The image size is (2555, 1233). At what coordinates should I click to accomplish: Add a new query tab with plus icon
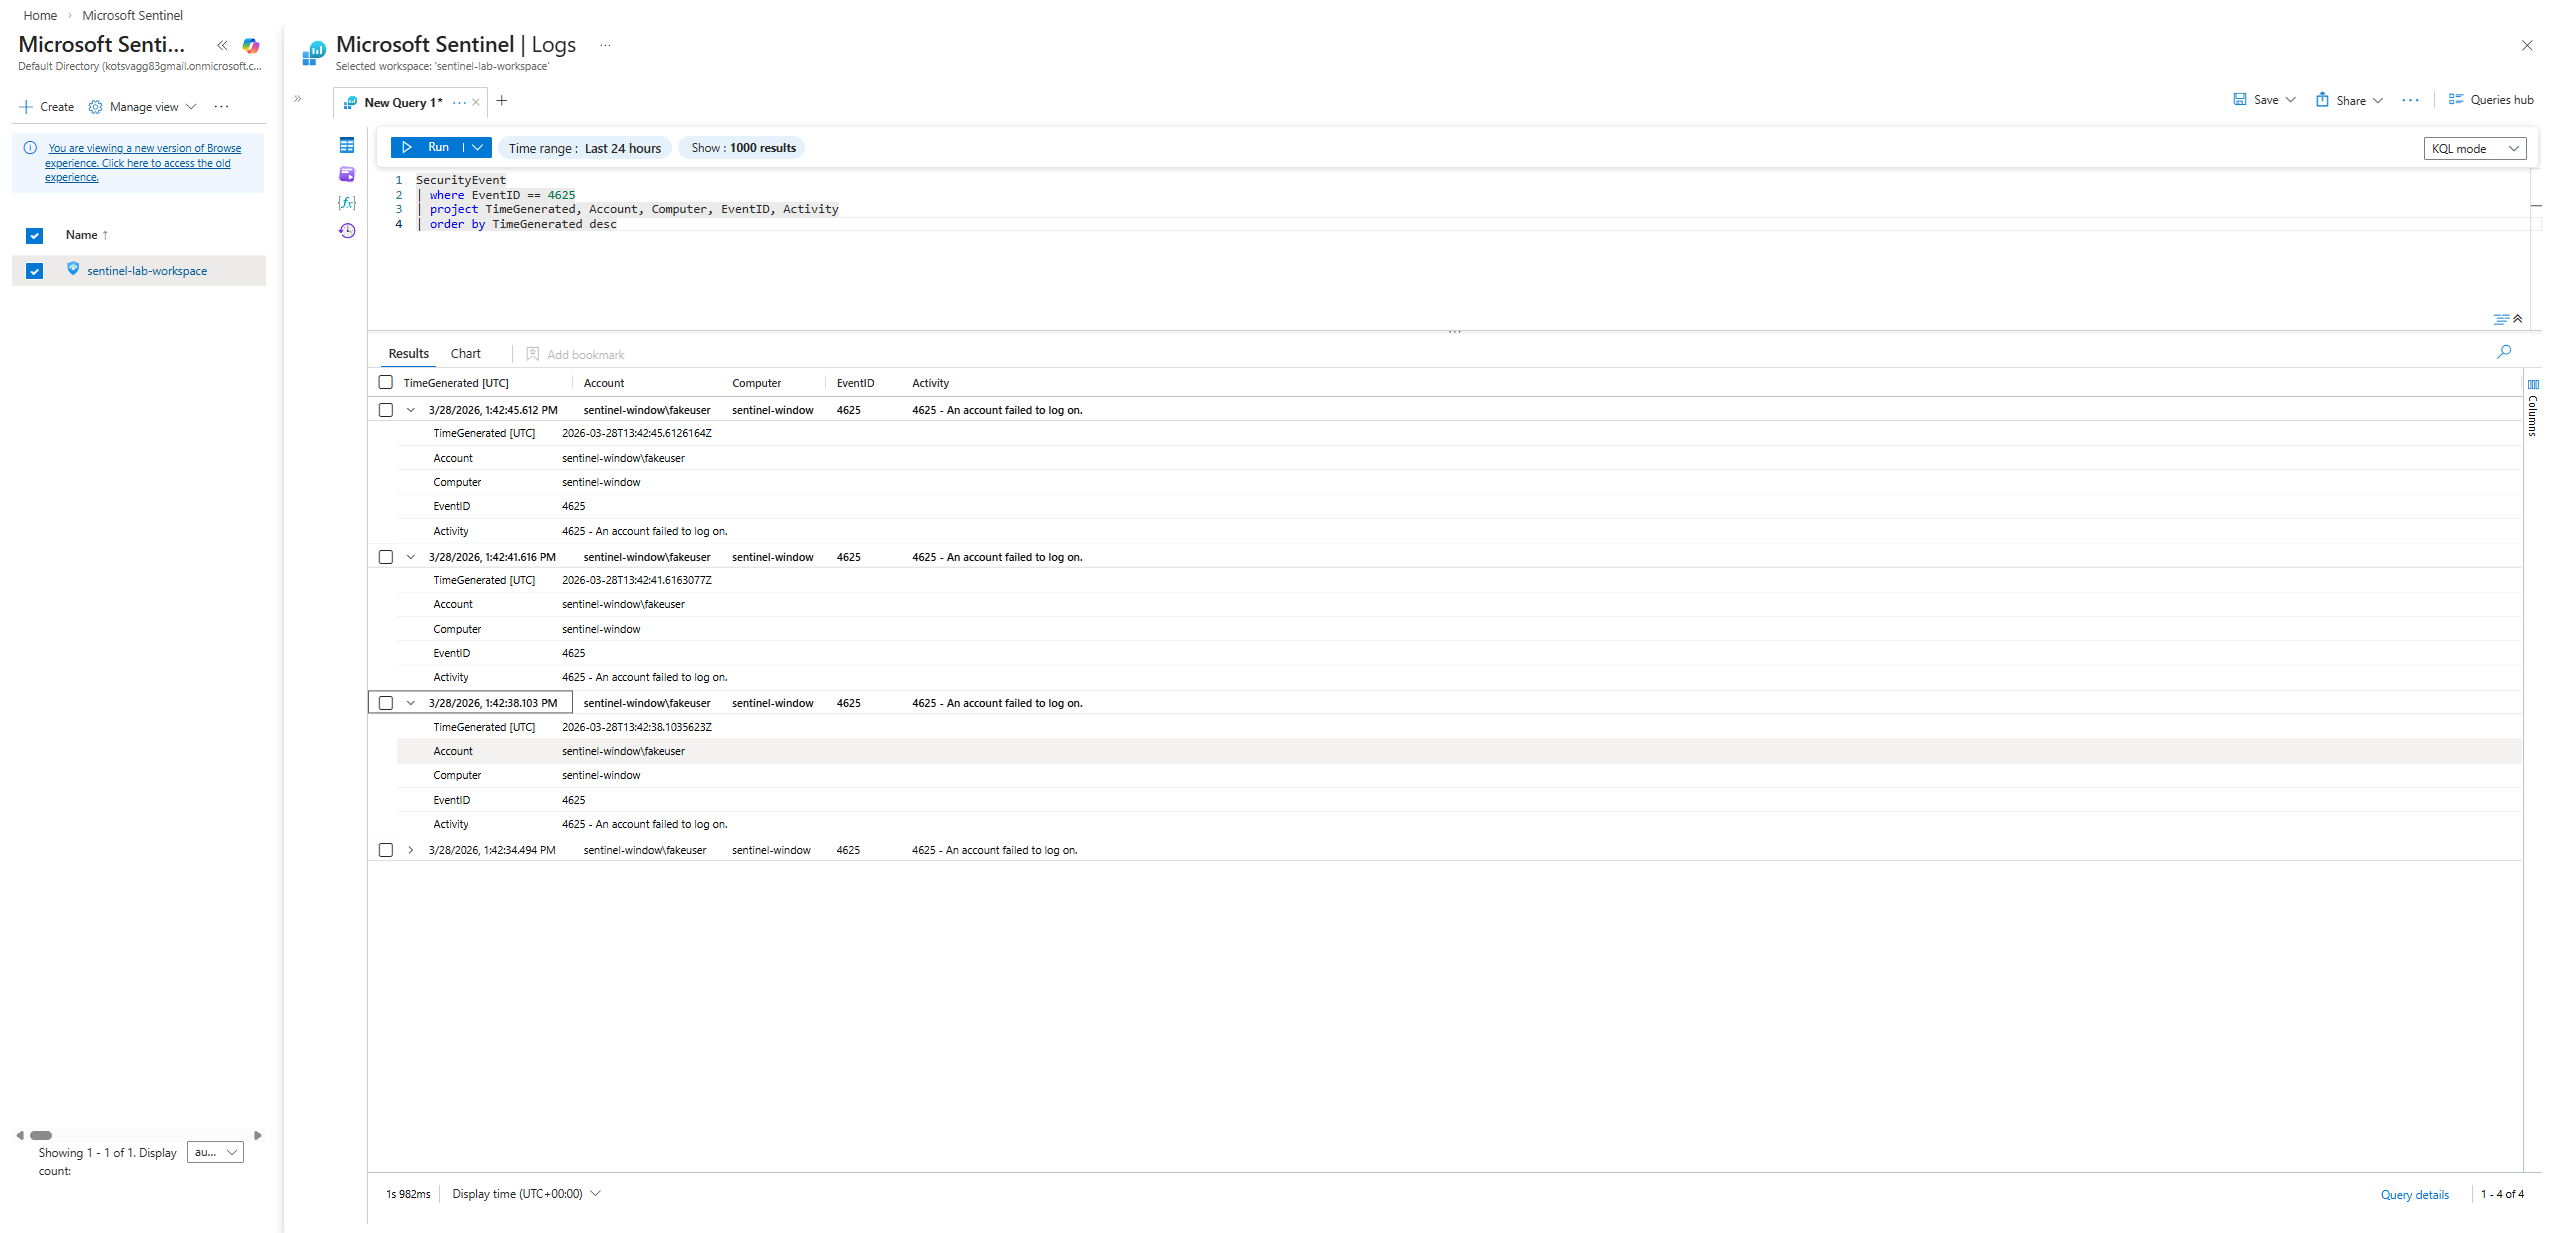pyautogui.click(x=502, y=101)
